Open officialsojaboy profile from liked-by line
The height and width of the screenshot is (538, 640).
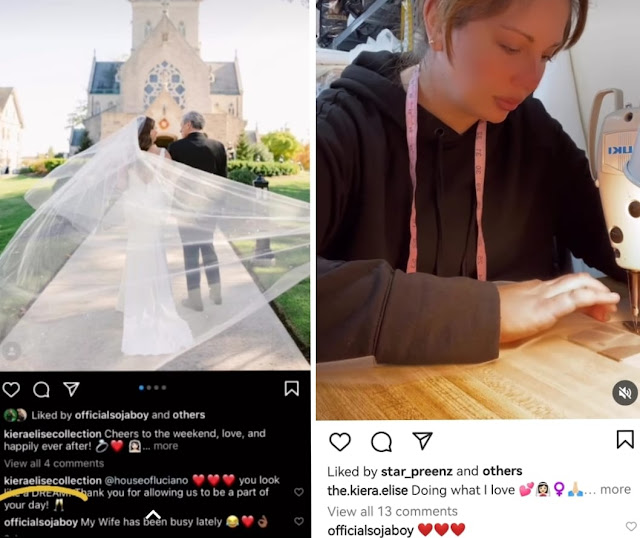click(111, 415)
